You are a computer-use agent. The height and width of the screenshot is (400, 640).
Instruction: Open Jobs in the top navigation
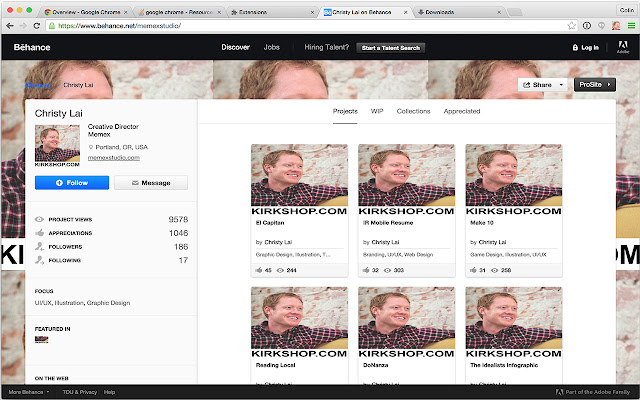click(x=271, y=47)
